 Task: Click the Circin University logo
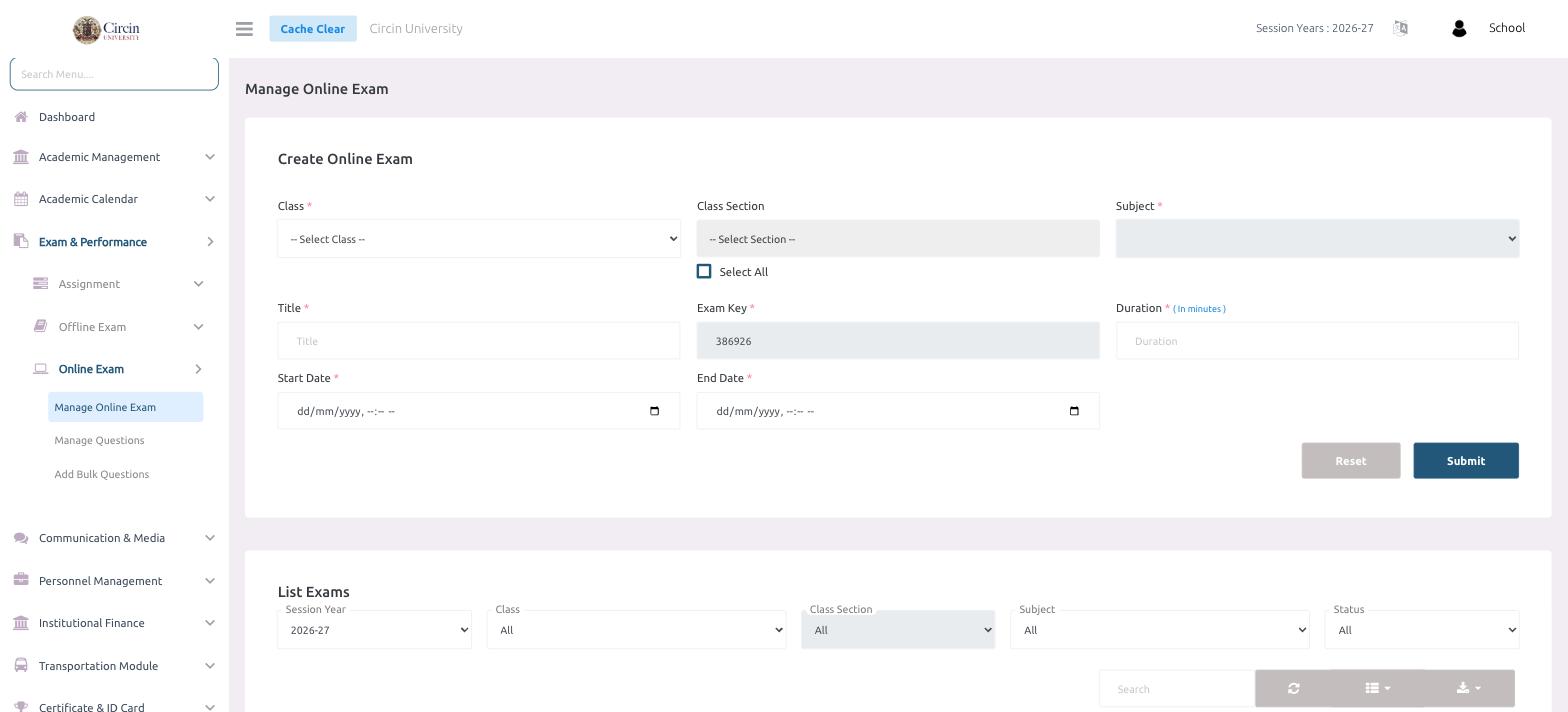coord(106,29)
